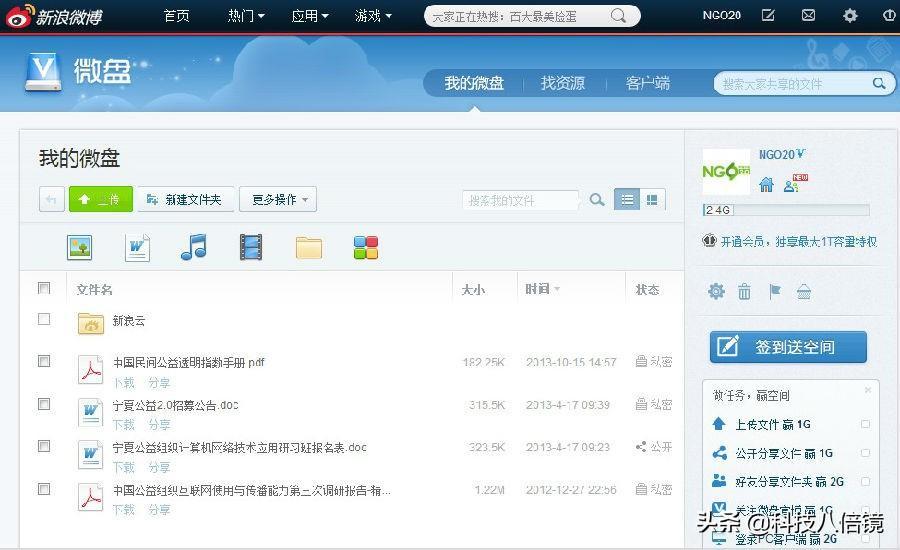Expand the 热门 dropdown menu
Viewport: 900px width, 550px height.
(x=246, y=16)
